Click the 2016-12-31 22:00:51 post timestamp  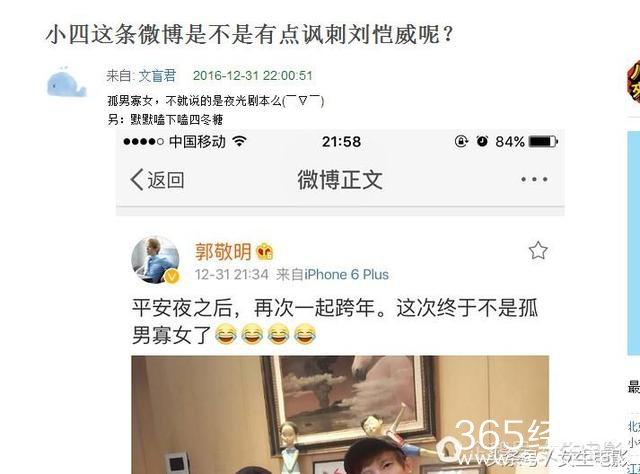point(253,76)
